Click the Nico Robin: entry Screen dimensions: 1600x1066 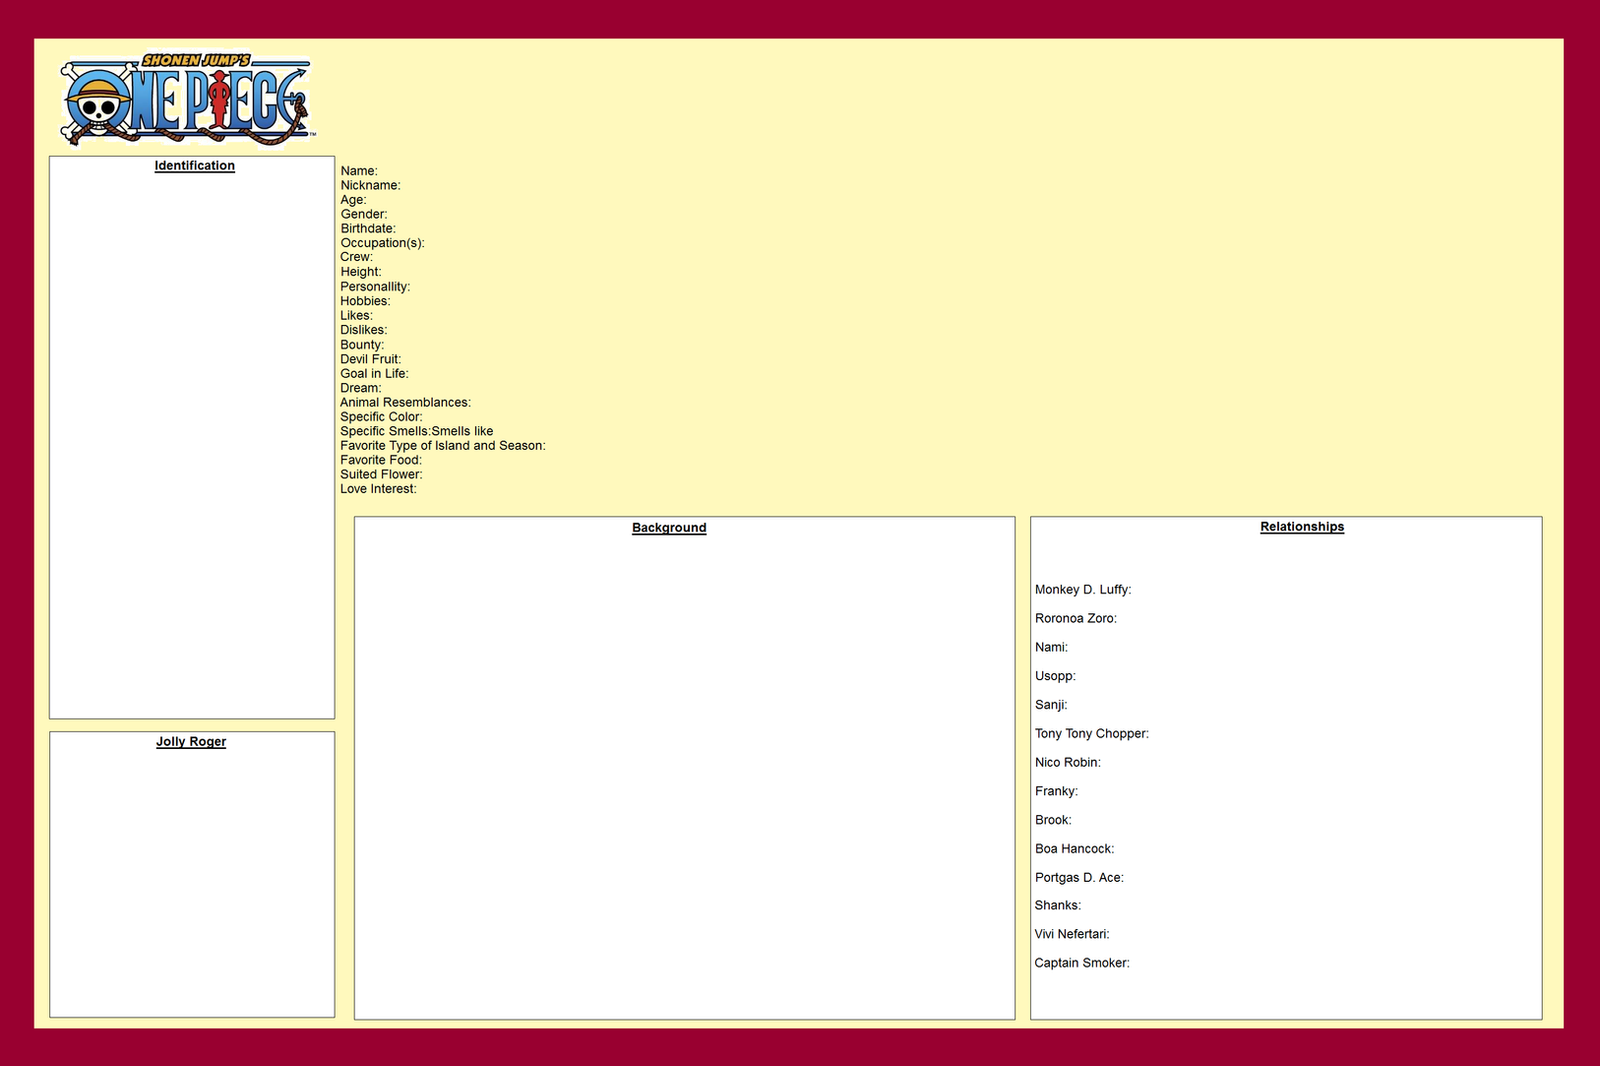point(1068,763)
